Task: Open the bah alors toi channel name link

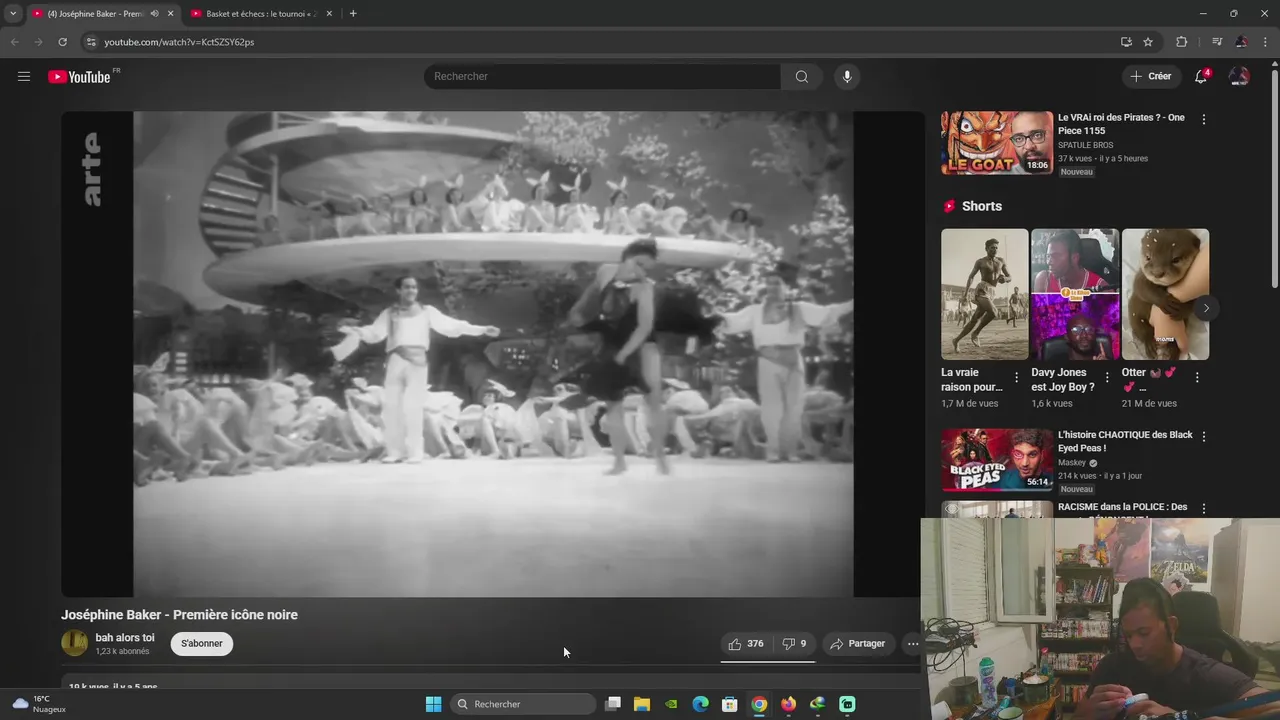Action: (x=125, y=638)
